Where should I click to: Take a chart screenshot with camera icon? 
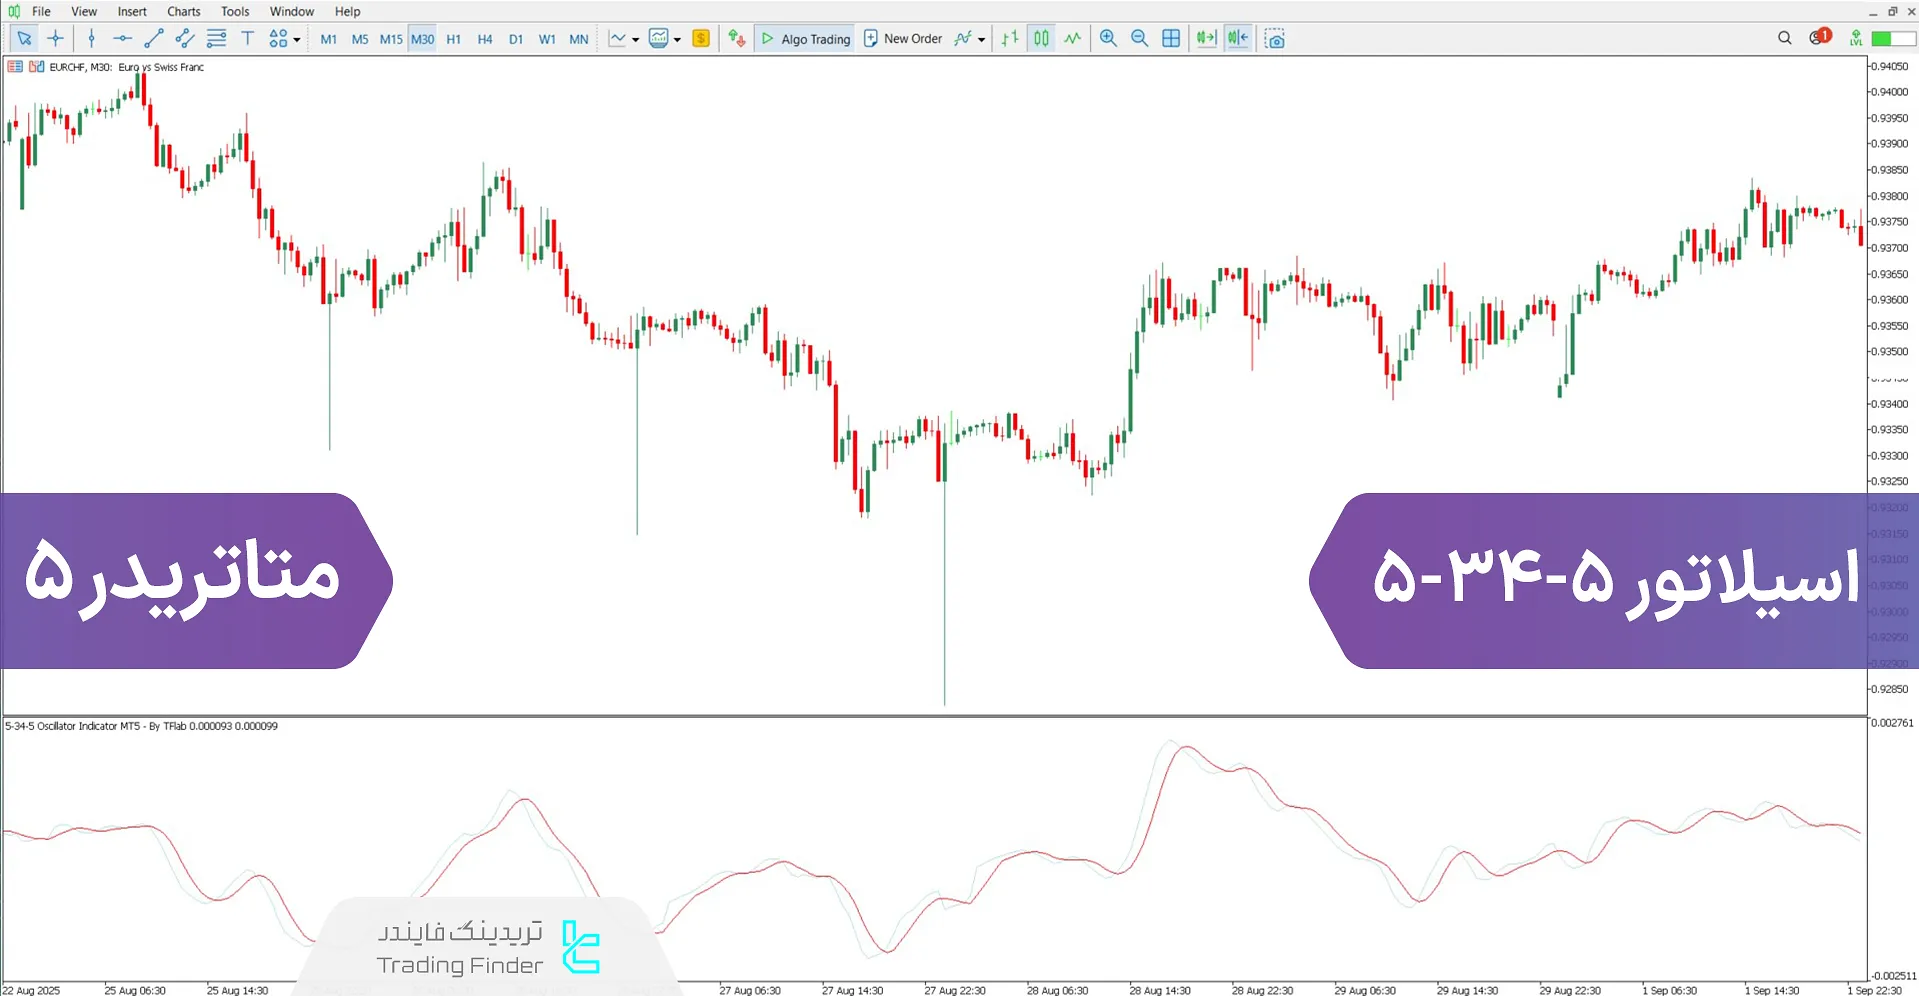pyautogui.click(x=1274, y=39)
